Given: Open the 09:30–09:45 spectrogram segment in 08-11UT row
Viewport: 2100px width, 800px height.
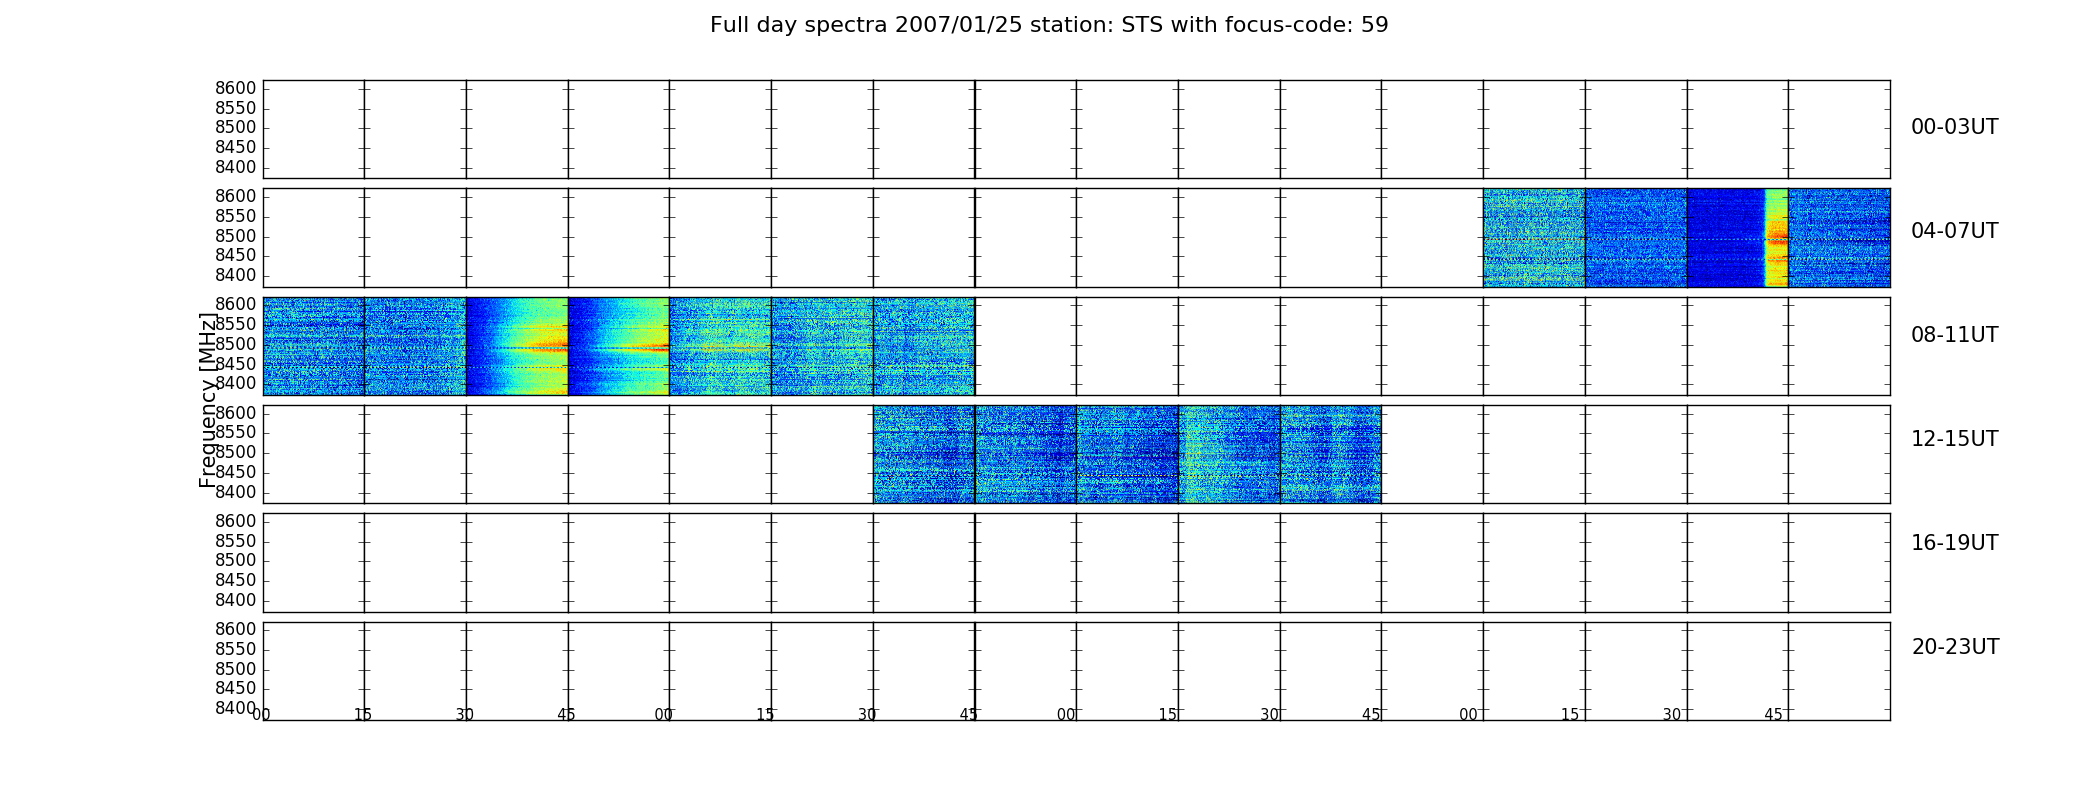Looking at the screenshot, I should click(x=924, y=346).
